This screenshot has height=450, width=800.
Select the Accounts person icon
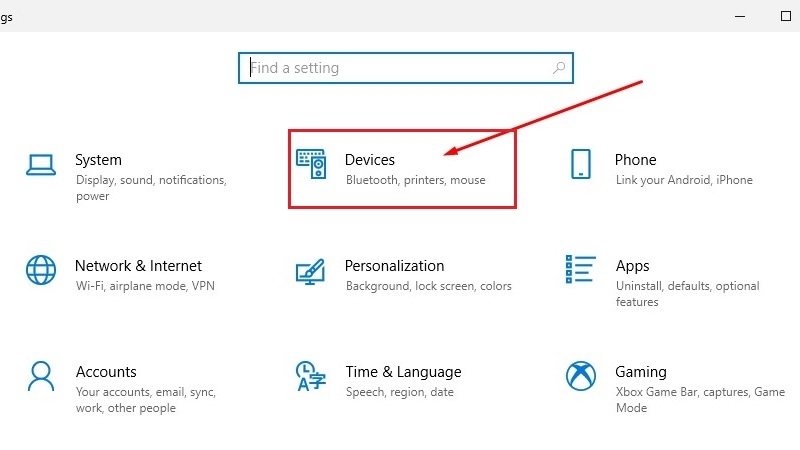click(41, 376)
